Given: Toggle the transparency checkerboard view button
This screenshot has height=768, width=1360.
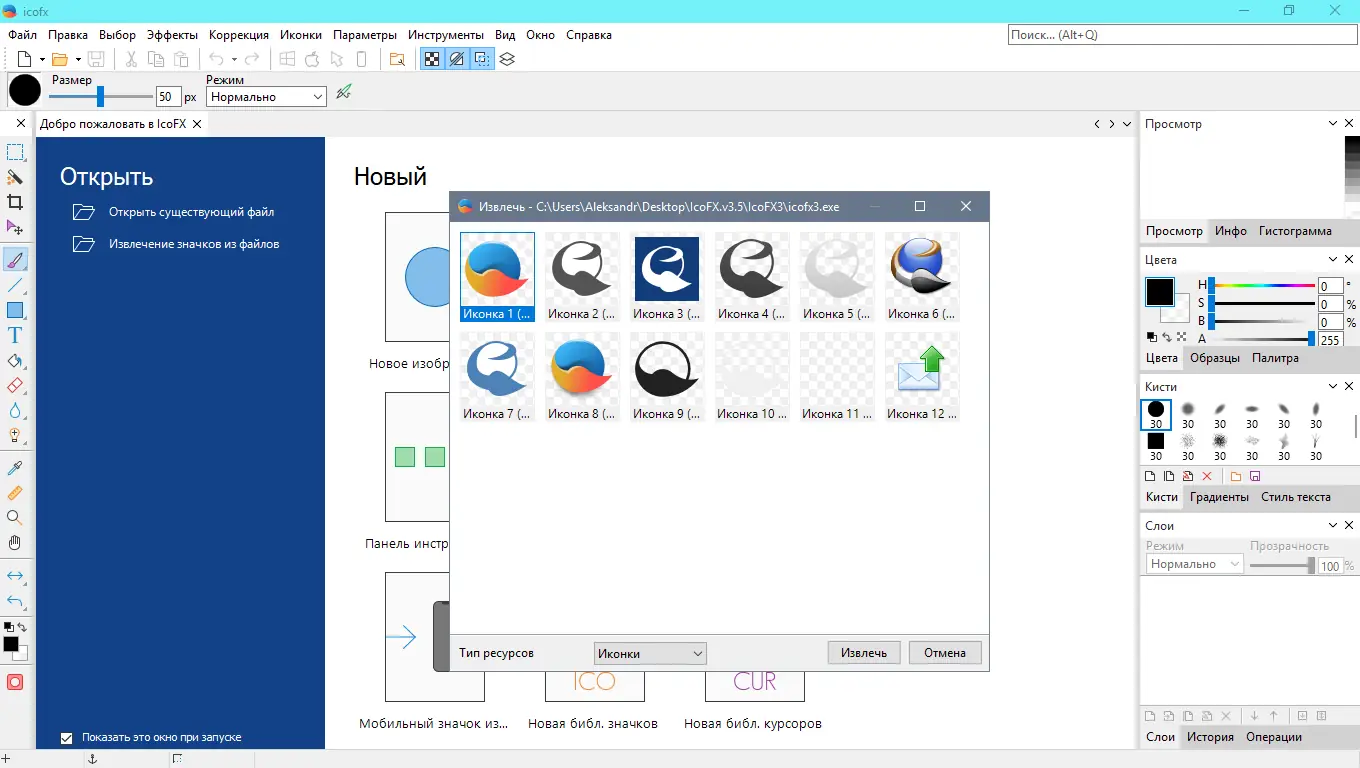Looking at the screenshot, I should (432, 59).
